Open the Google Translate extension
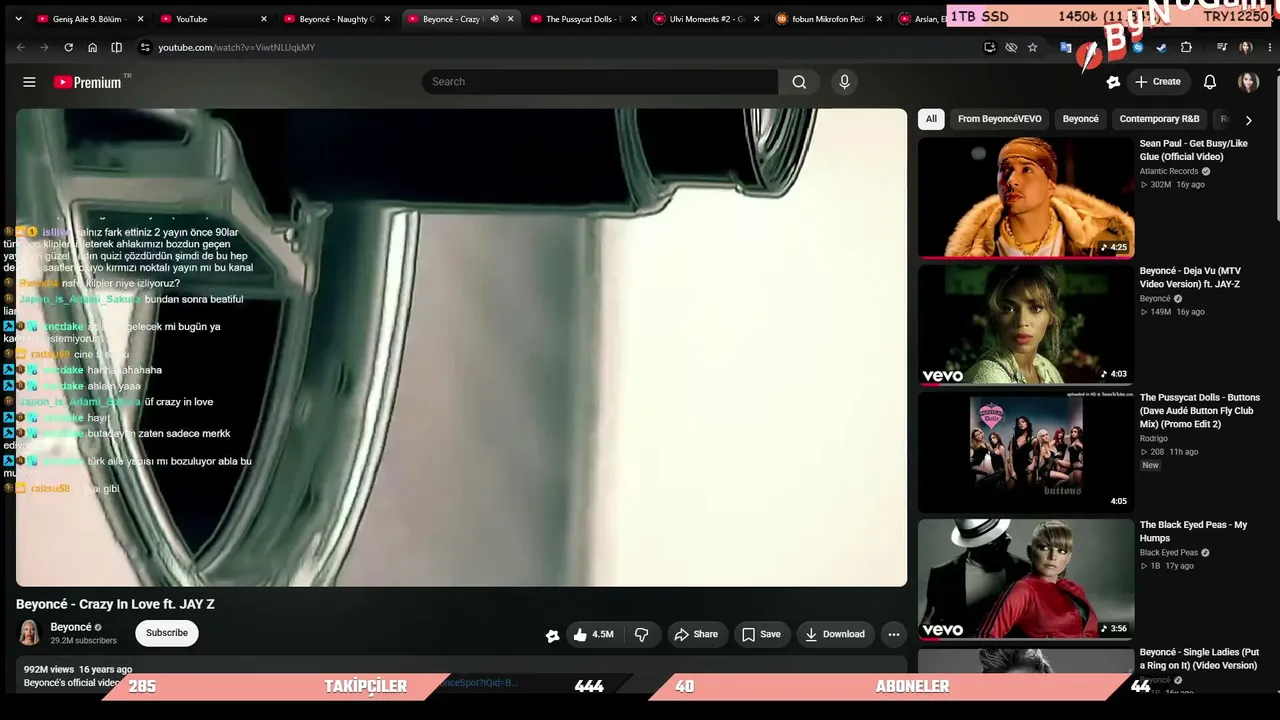This screenshot has width=1280, height=720. [x=1066, y=47]
